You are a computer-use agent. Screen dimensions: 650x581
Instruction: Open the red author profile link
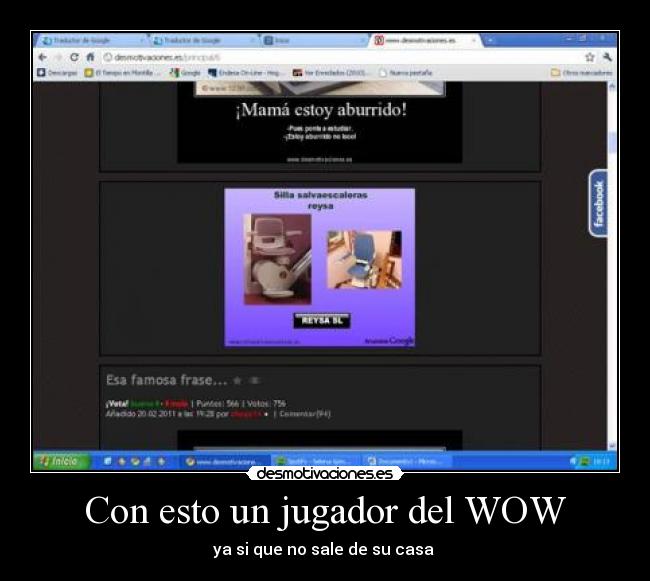[246, 414]
